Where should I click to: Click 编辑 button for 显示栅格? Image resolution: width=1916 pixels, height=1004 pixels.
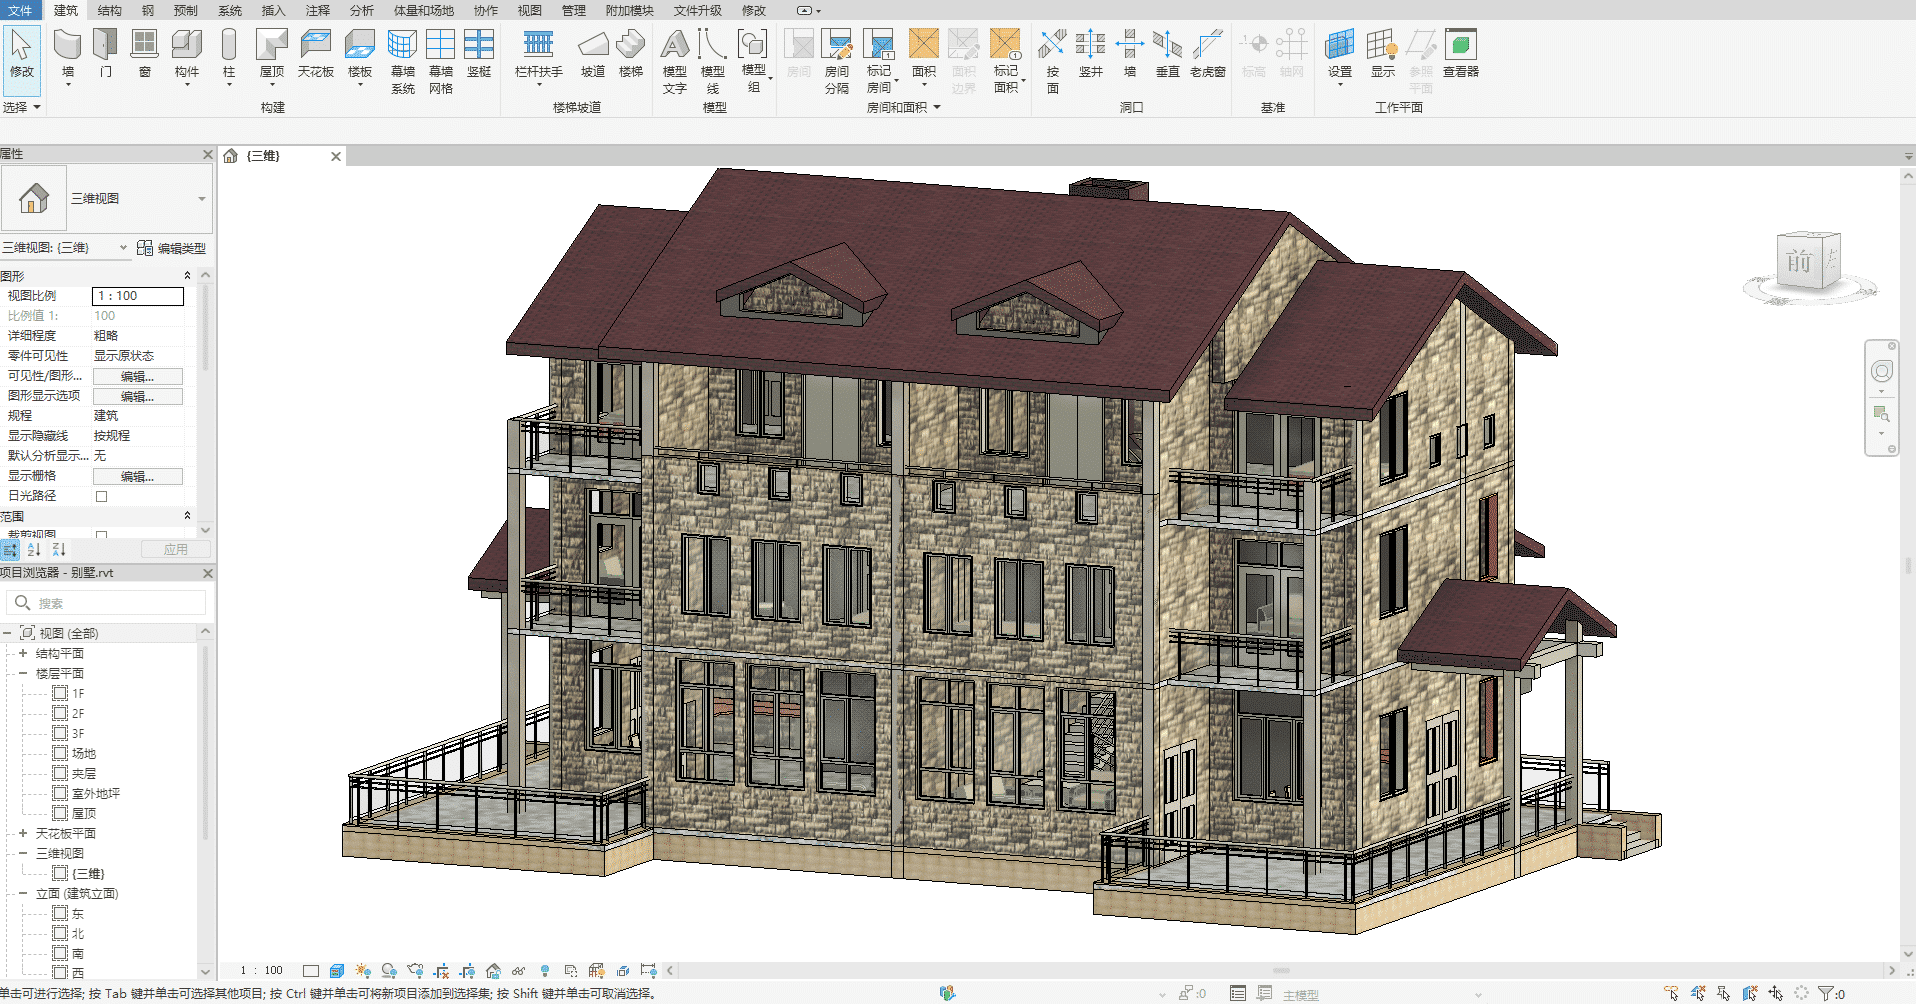(137, 477)
